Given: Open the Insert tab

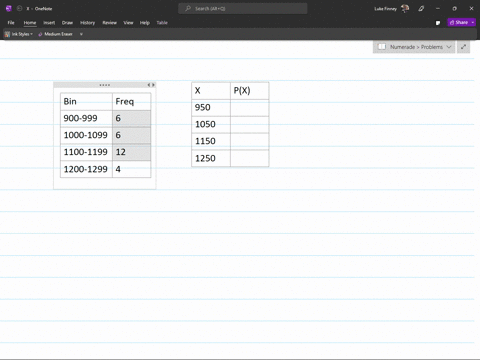Looking at the screenshot, I should (49, 23).
